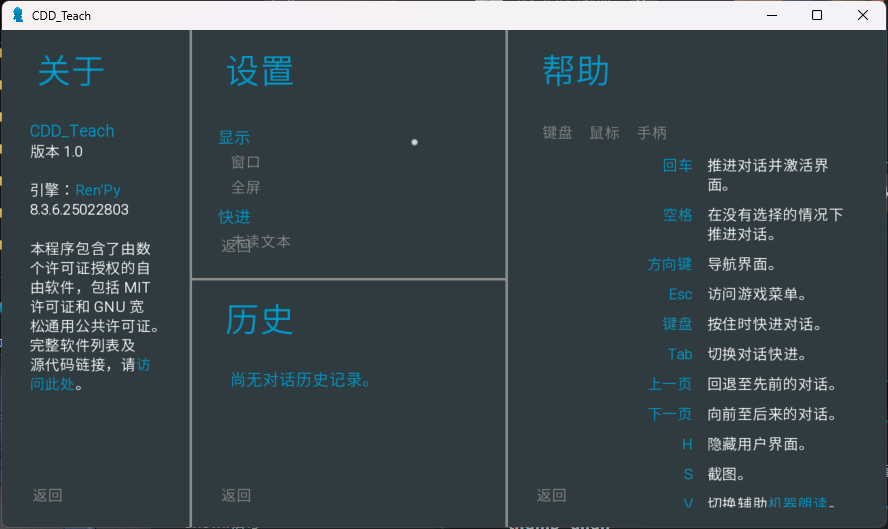Click the 8.3.6.25022803 engine version text
Screen dimensions: 888x529
tap(79, 210)
